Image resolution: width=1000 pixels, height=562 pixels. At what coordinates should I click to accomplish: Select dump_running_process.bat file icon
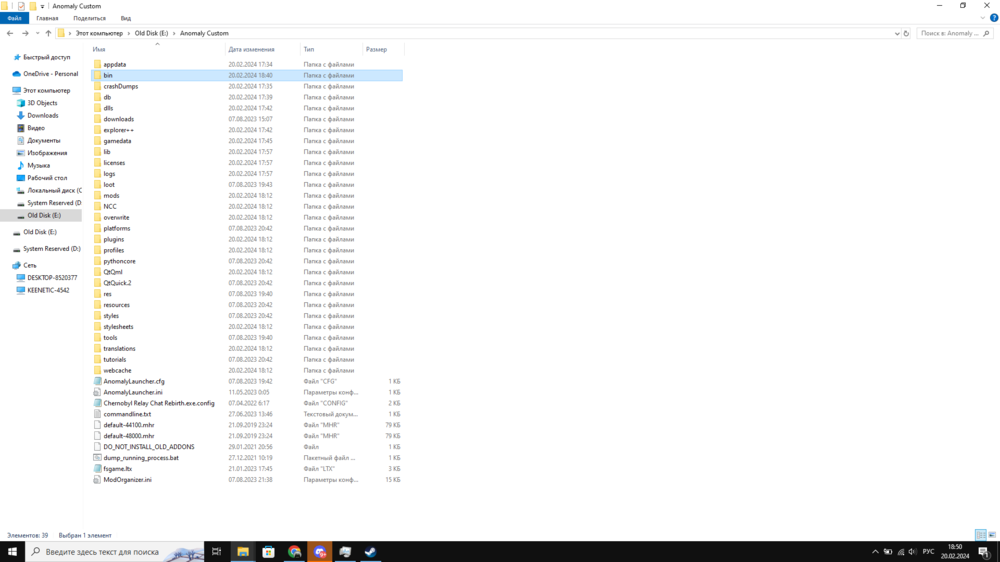[97, 458]
